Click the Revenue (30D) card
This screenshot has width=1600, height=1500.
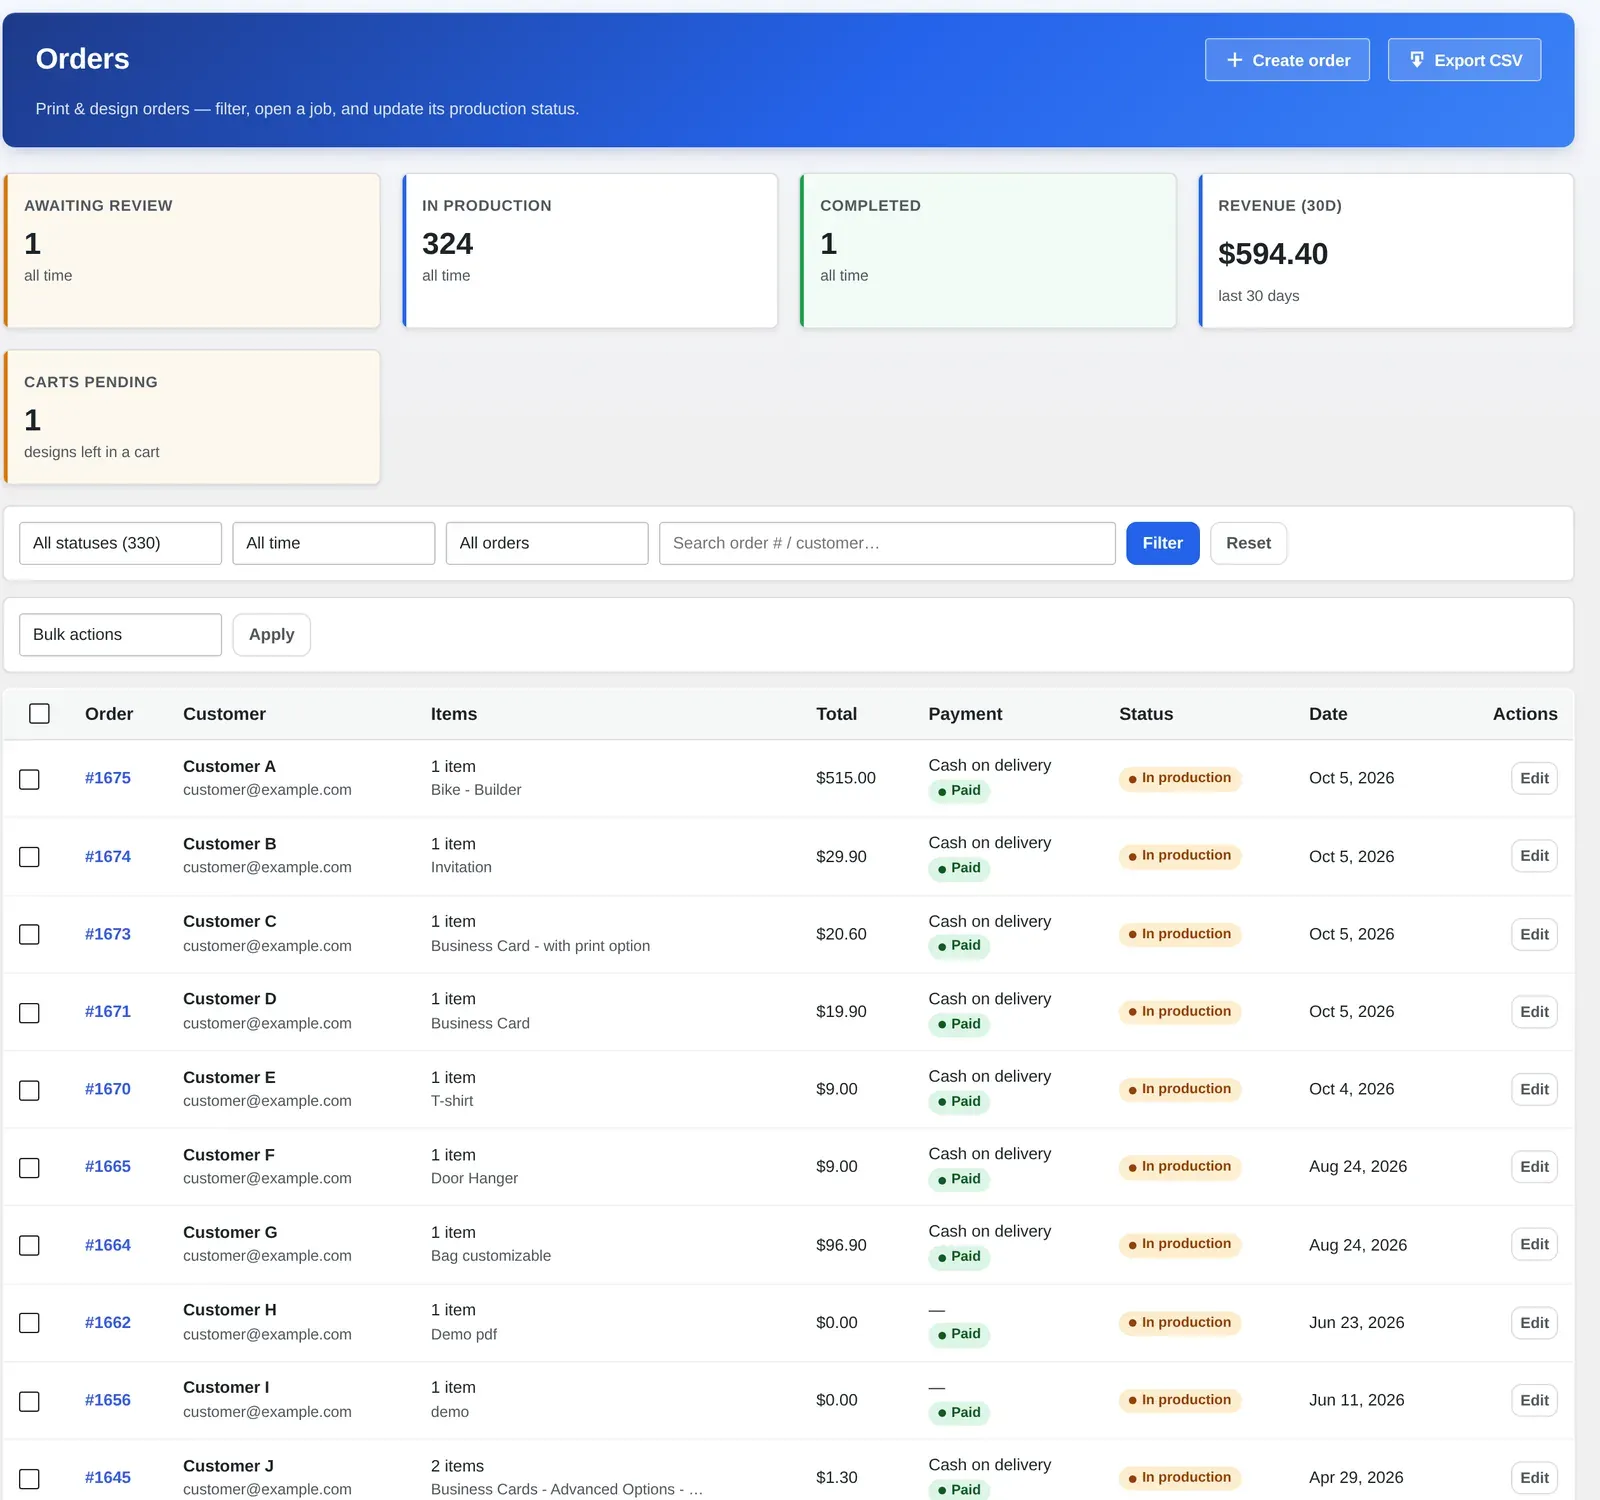pos(1386,251)
